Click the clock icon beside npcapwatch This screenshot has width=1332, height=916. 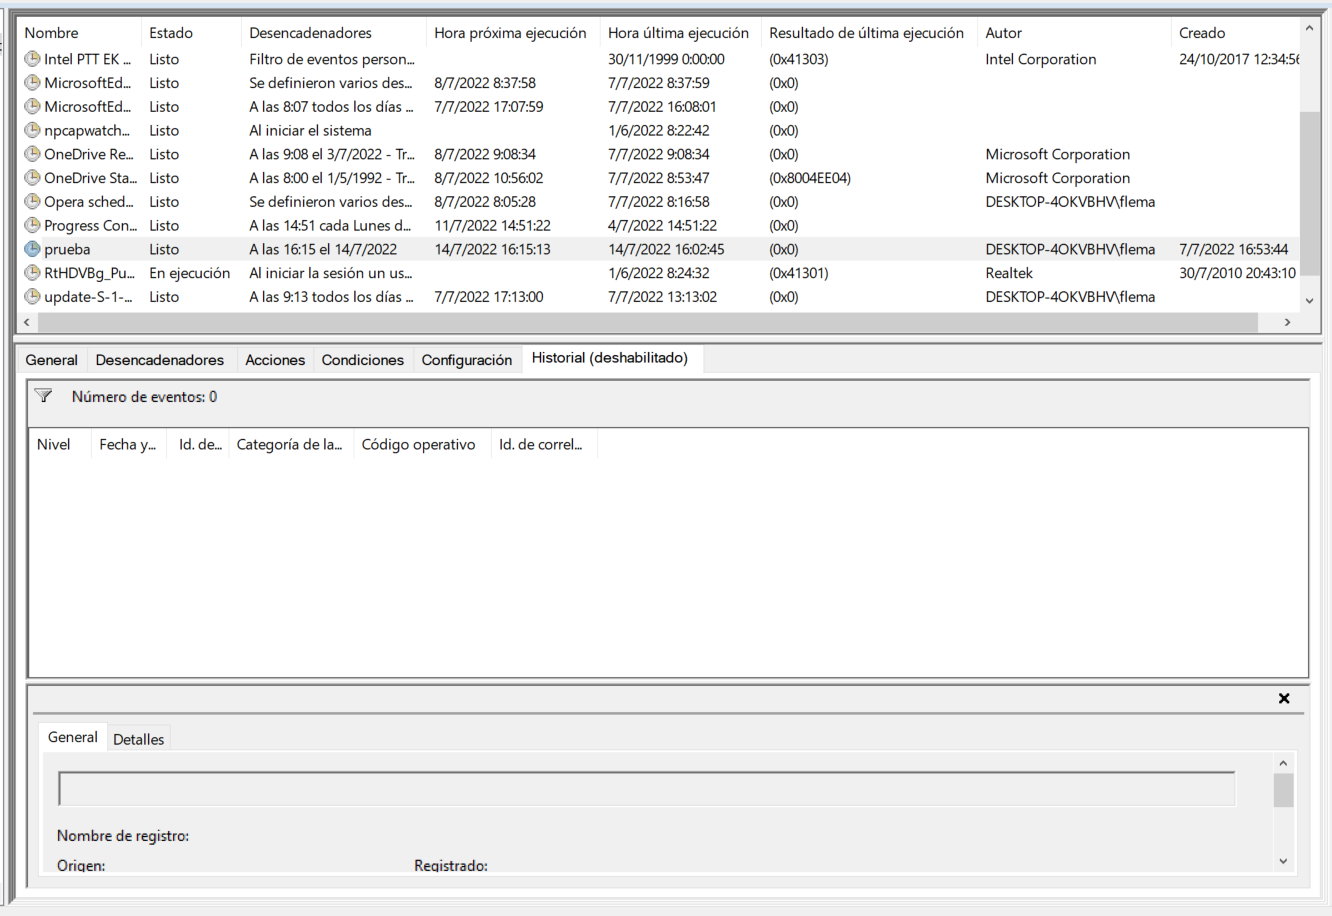pyautogui.click(x=31, y=130)
